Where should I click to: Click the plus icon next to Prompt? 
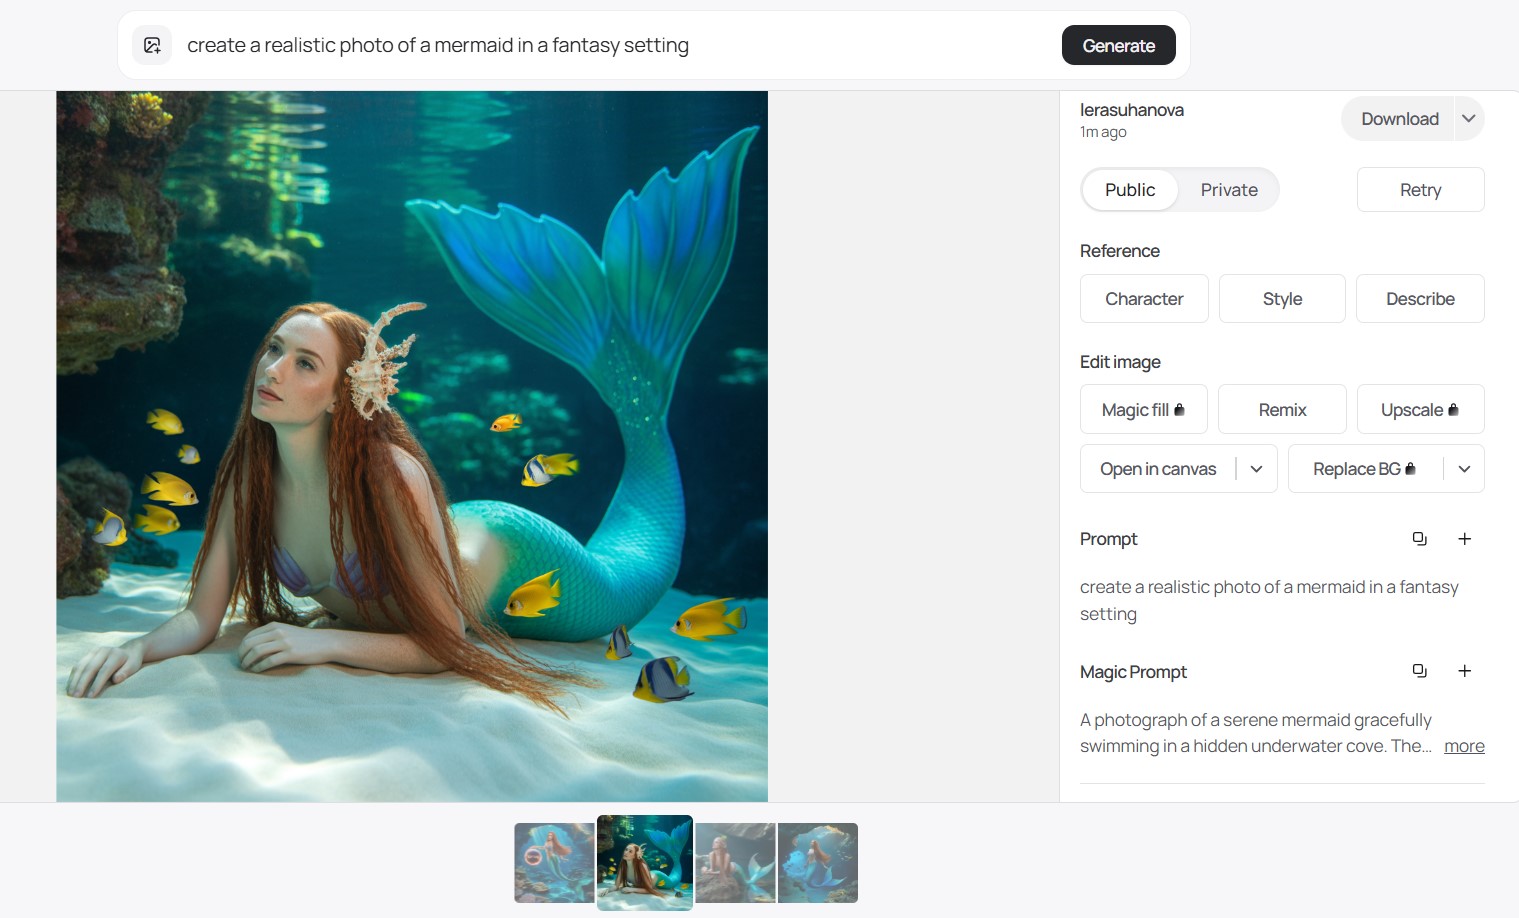pyautogui.click(x=1464, y=539)
